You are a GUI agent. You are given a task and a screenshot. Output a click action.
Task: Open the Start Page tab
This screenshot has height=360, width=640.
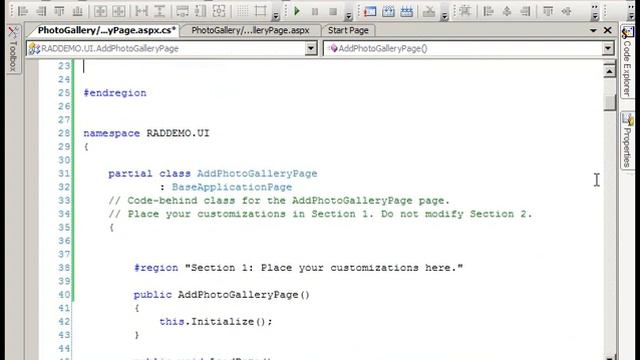click(x=348, y=30)
